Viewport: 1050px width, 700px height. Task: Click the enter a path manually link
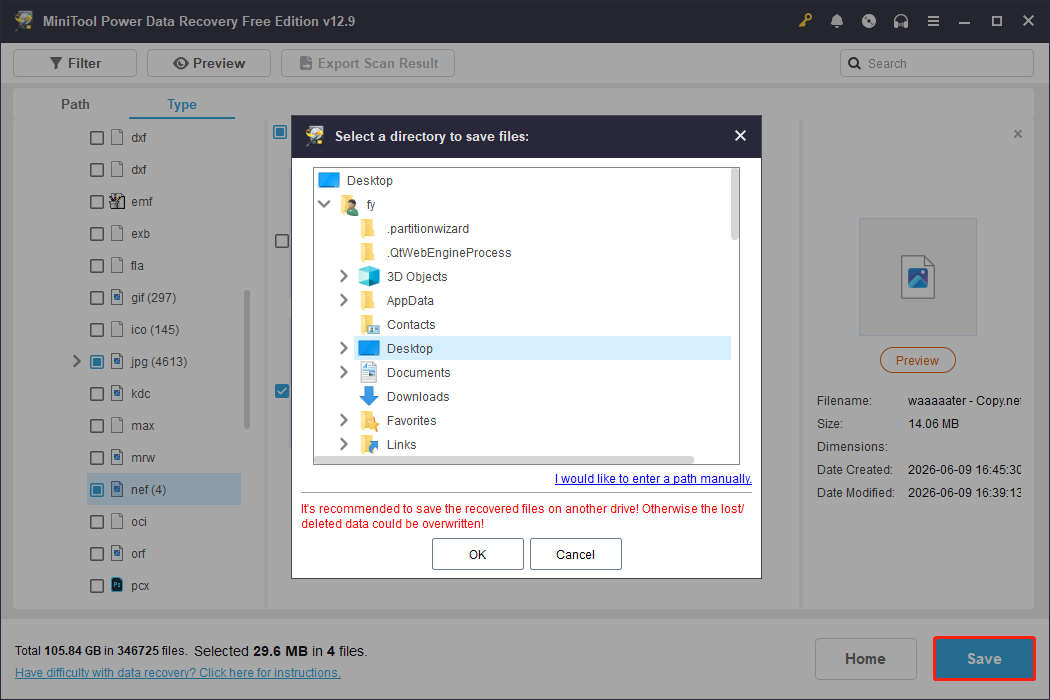[653, 478]
